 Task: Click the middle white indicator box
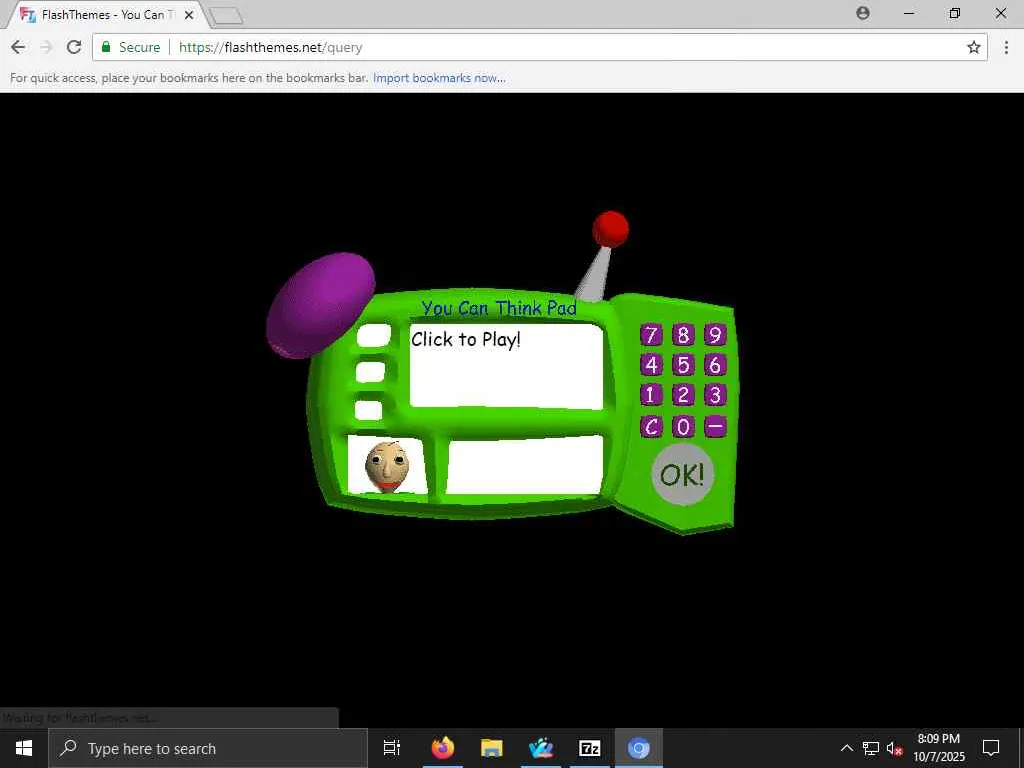(370, 372)
